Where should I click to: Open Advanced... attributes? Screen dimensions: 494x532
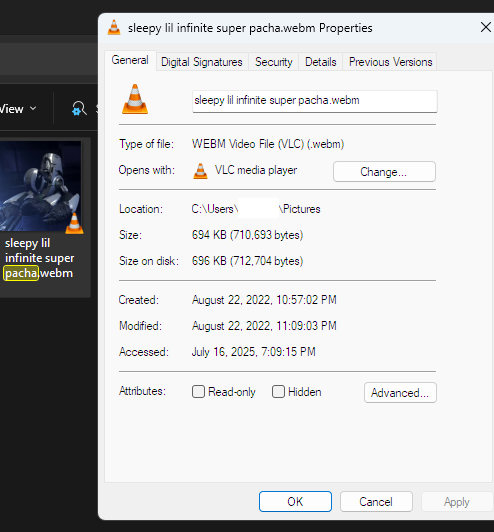pos(400,393)
